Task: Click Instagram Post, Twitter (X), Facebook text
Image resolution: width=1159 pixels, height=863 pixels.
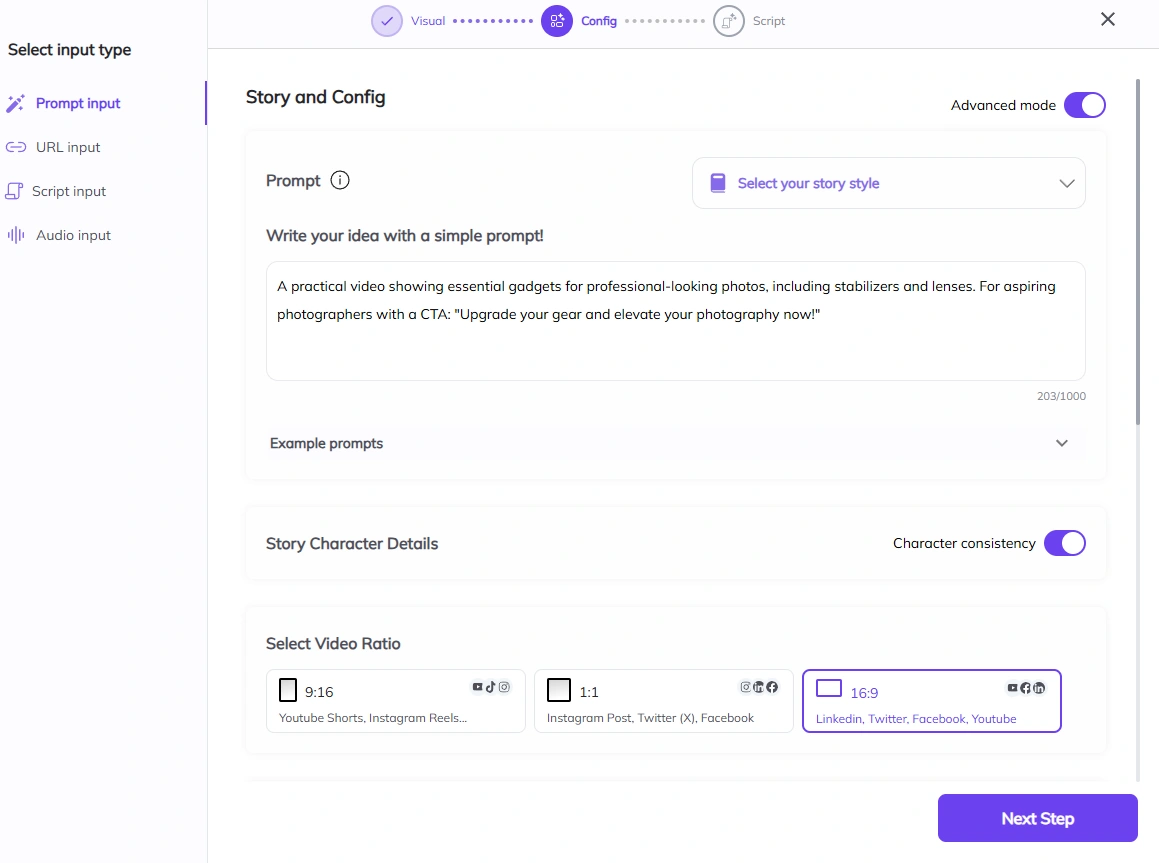Action: click(650, 718)
